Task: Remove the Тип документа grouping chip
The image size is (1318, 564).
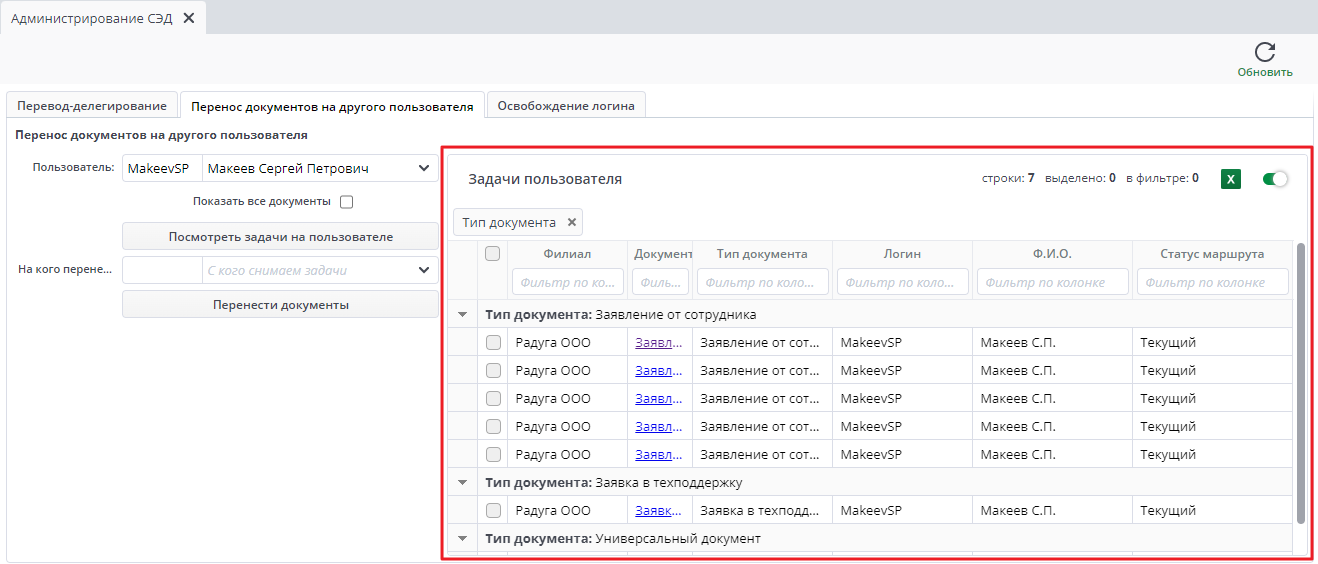Action: click(x=572, y=222)
